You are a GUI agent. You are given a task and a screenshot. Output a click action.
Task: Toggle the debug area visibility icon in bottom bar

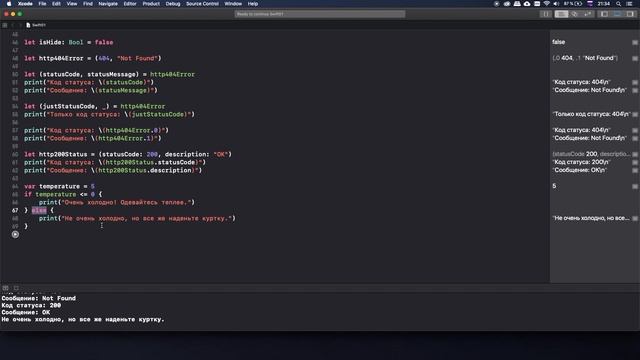[x=5, y=288]
